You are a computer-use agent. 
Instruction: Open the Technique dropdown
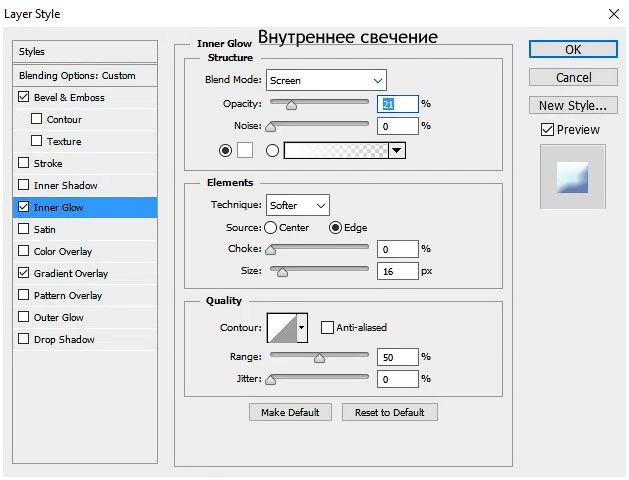pyautogui.click(x=298, y=205)
